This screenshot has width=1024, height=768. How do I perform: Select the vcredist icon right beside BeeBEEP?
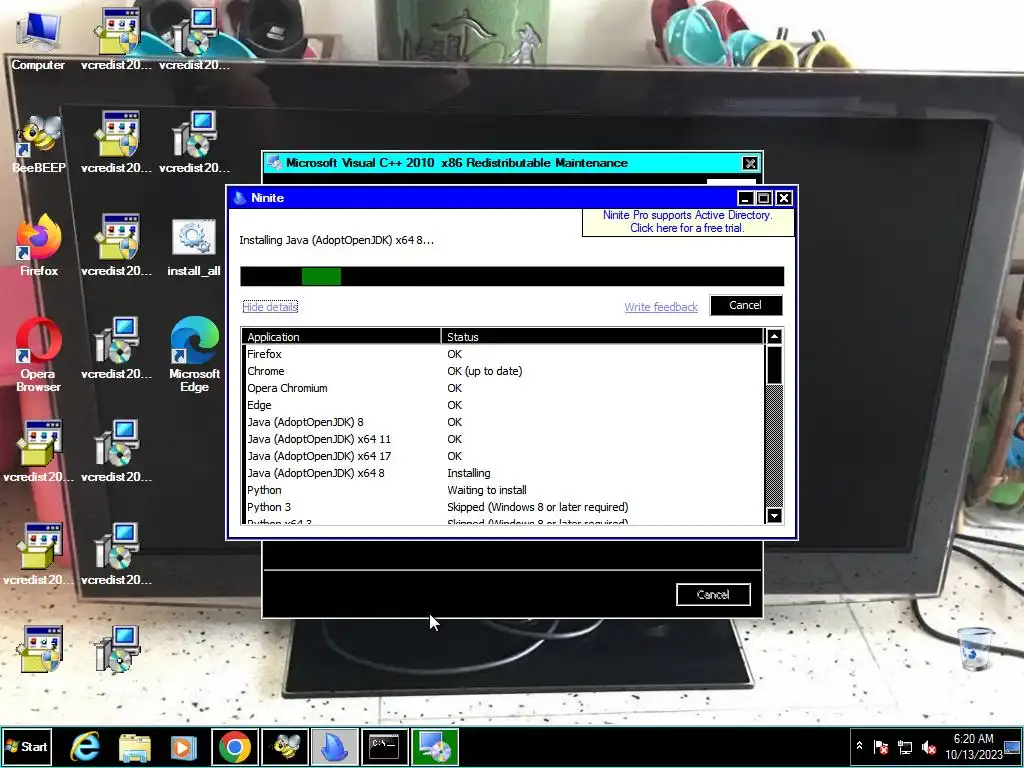116,144
